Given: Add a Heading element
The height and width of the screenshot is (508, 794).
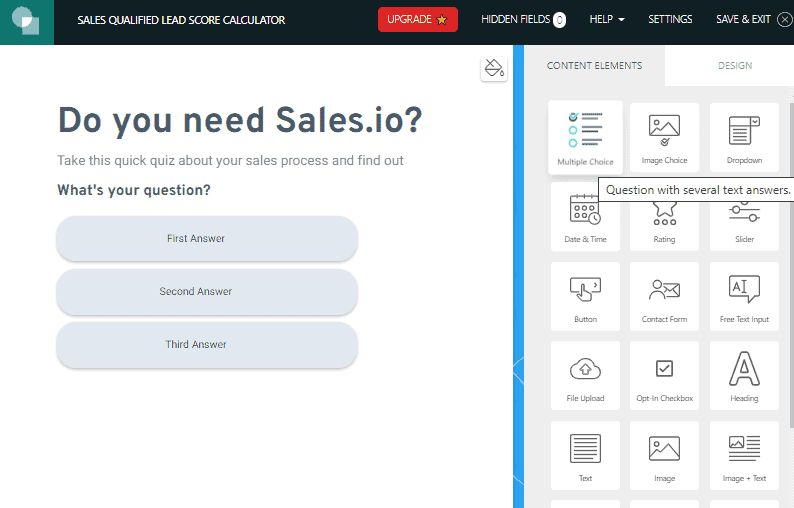Looking at the screenshot, I should click(x=744, y=375).
